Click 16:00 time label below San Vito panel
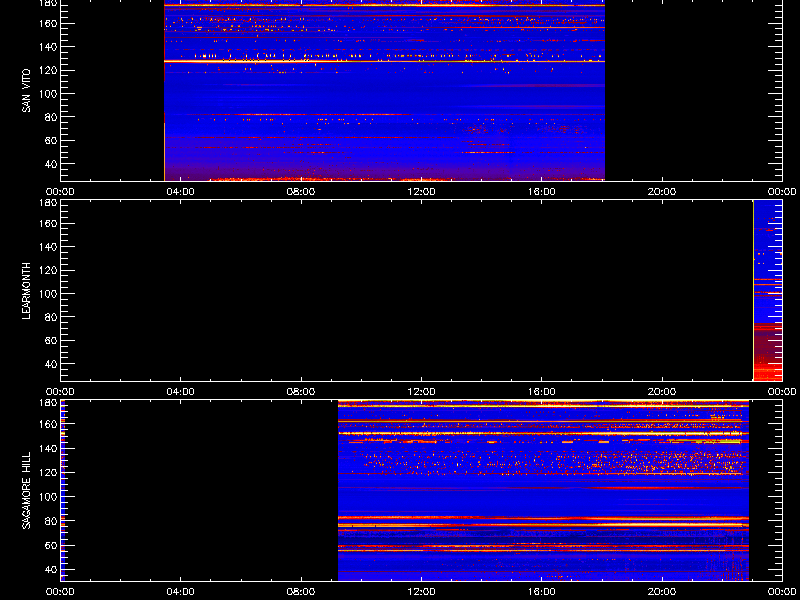This screenshot has width=800, height=600. pos(542,192)
